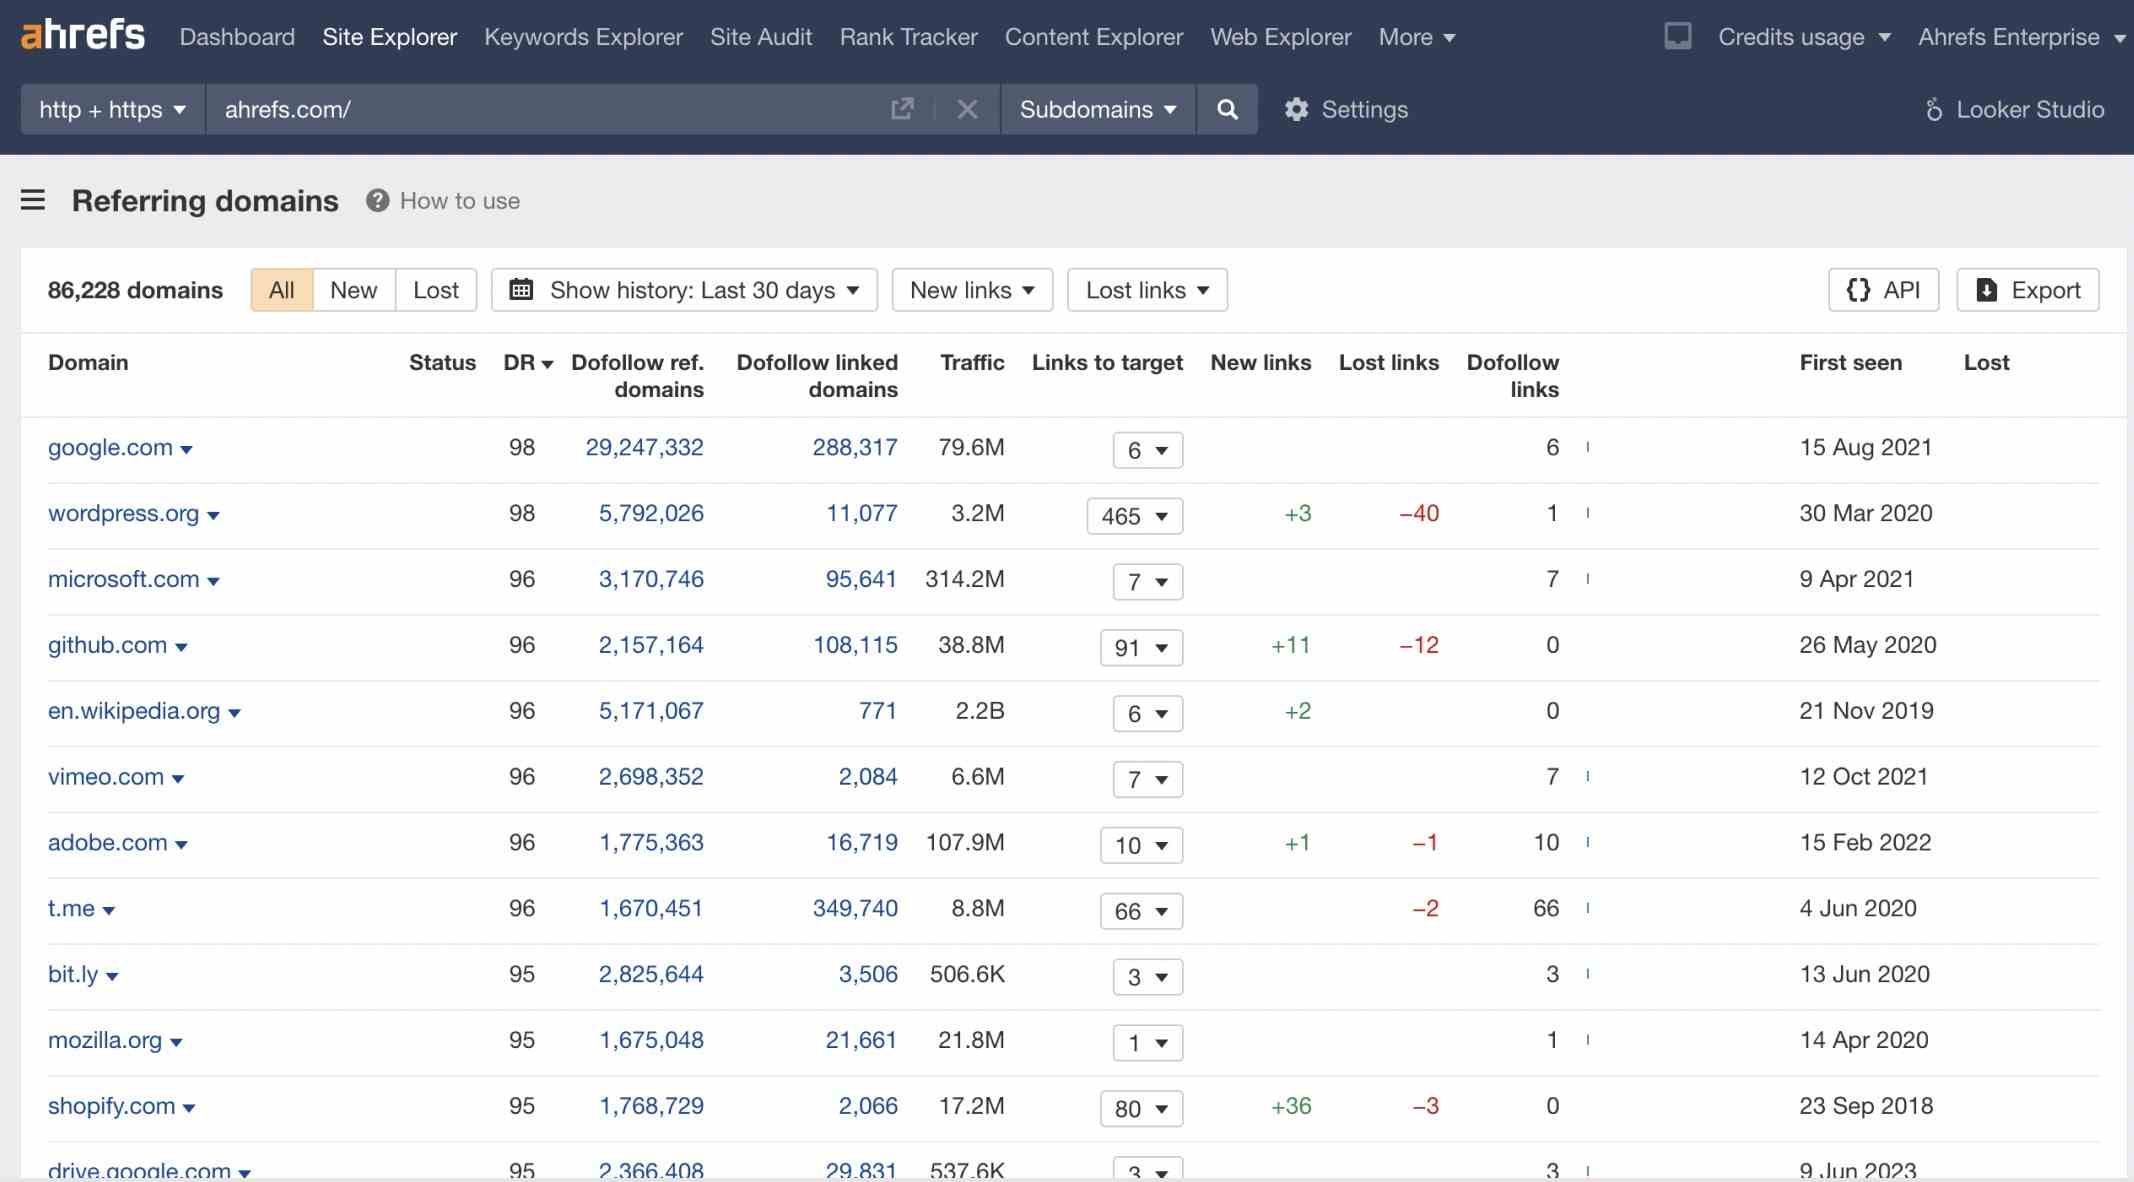Open bit.ly domain menu arrow
The image size is (2134, 1182).
click(x=112, y=976)
